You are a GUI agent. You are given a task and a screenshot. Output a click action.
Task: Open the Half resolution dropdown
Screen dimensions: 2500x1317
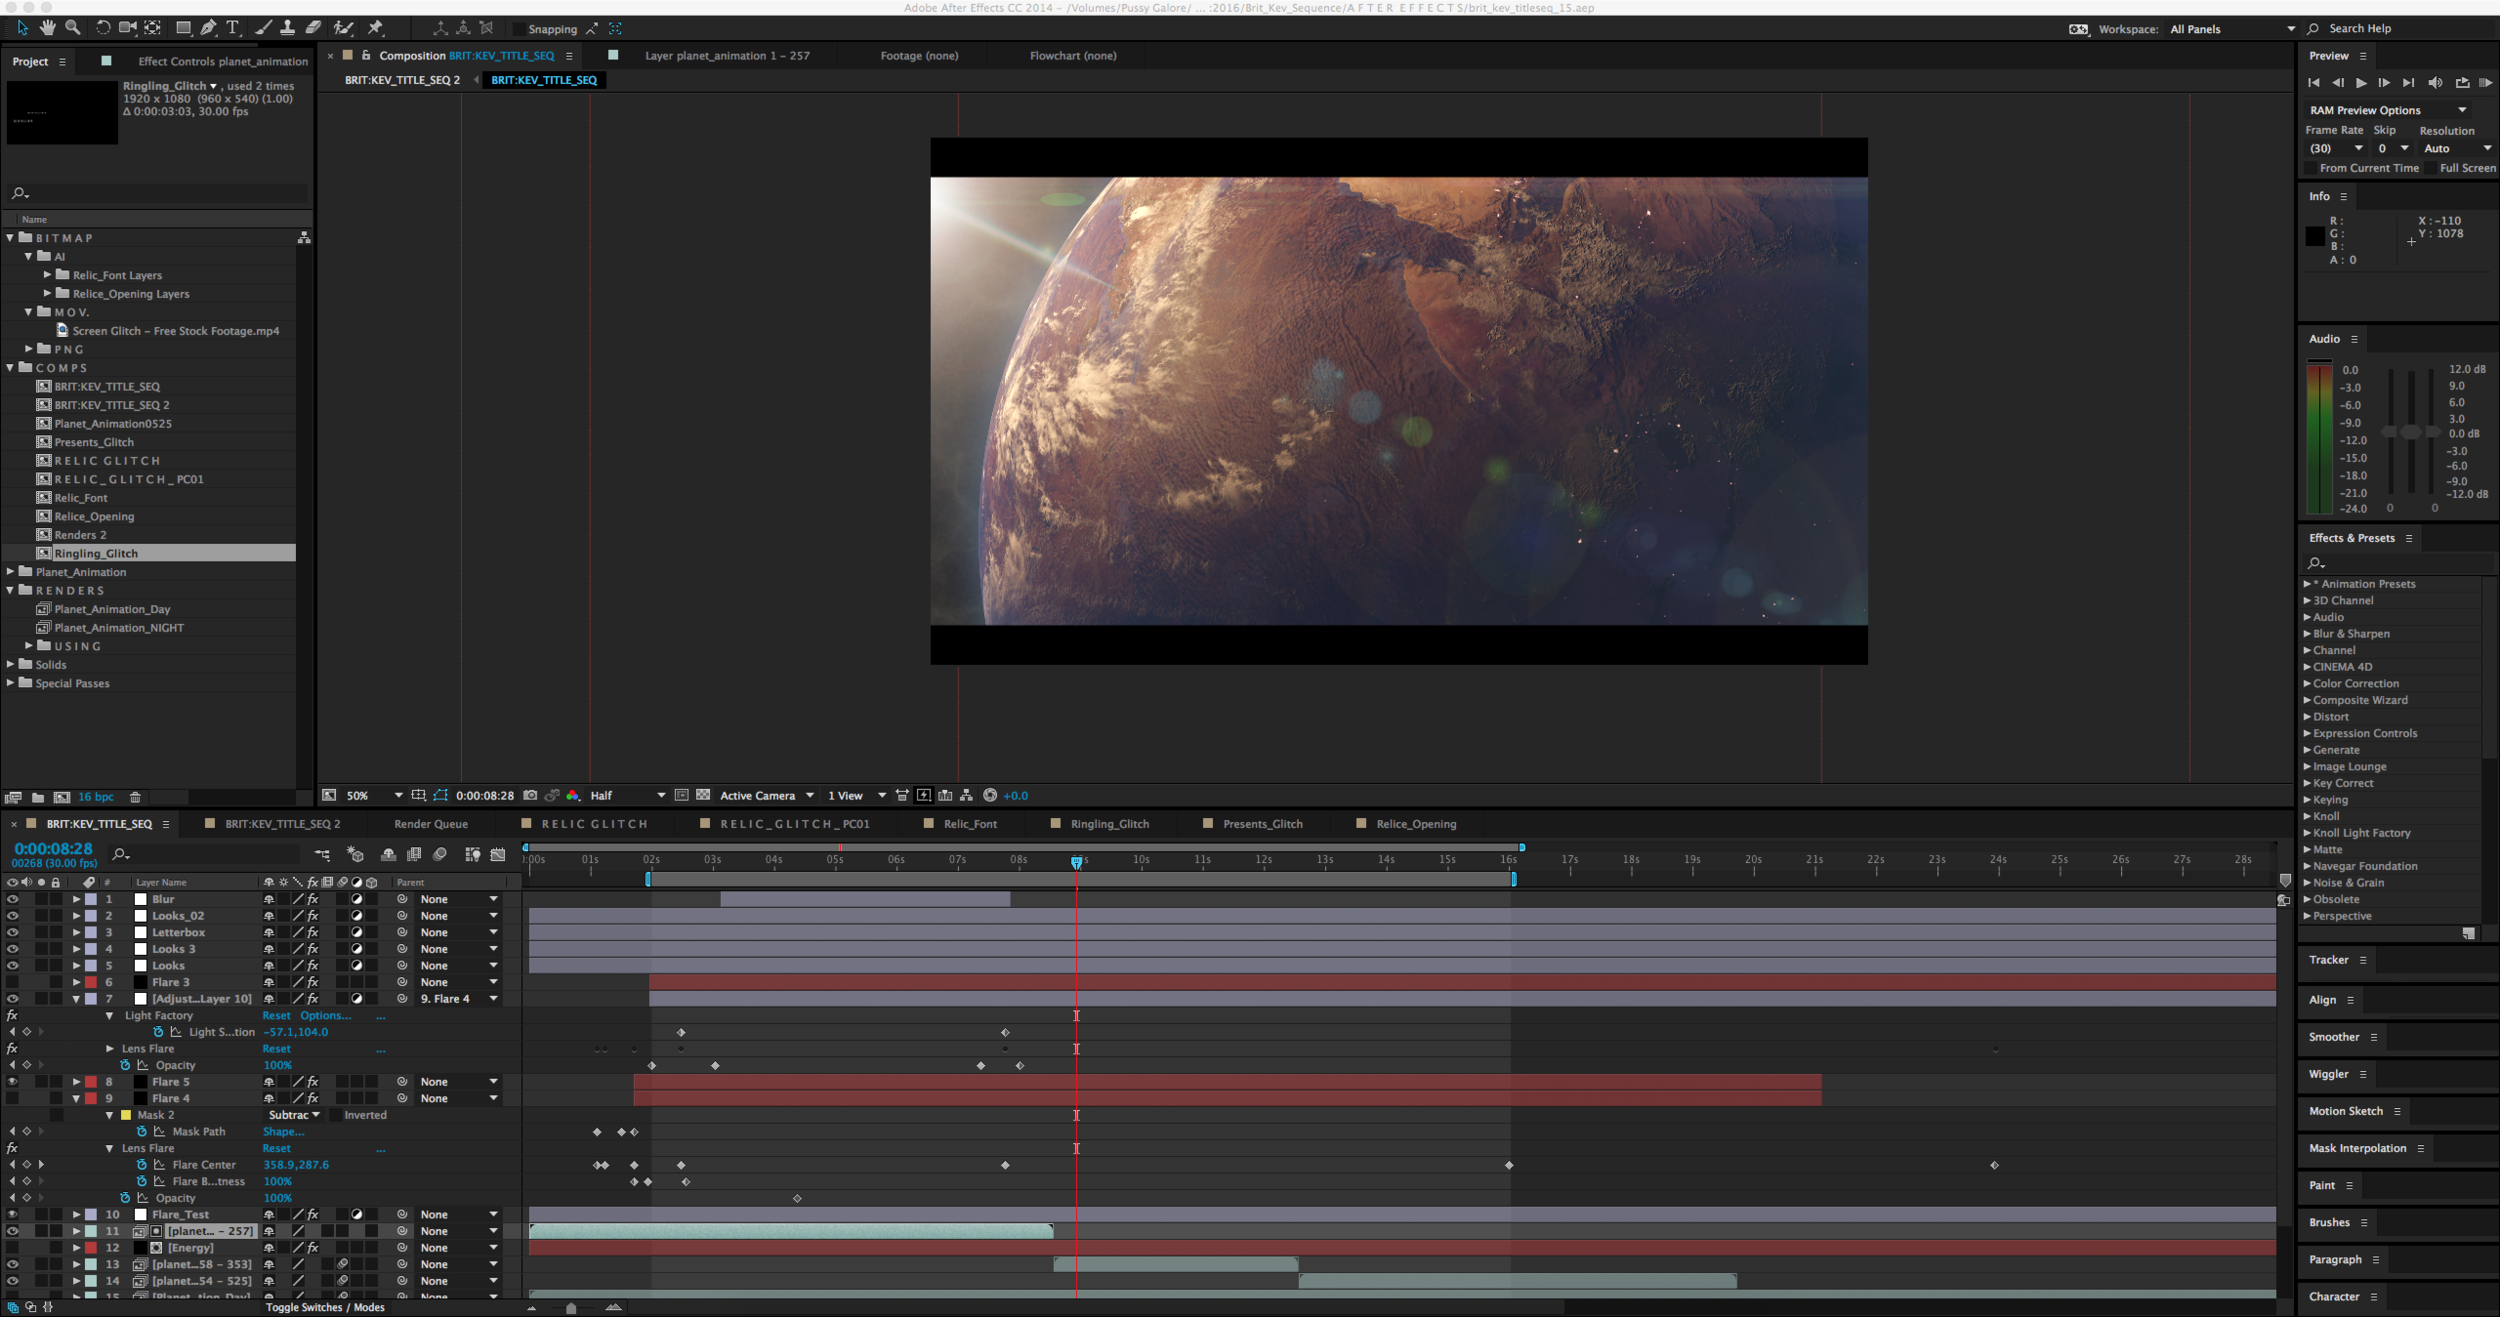point(628,796)
